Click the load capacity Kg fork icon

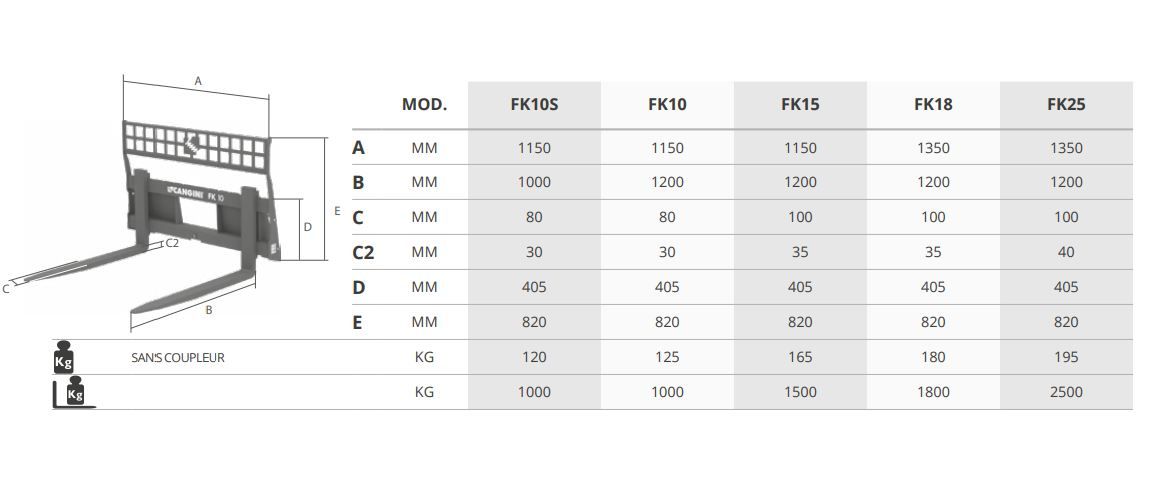69,393
